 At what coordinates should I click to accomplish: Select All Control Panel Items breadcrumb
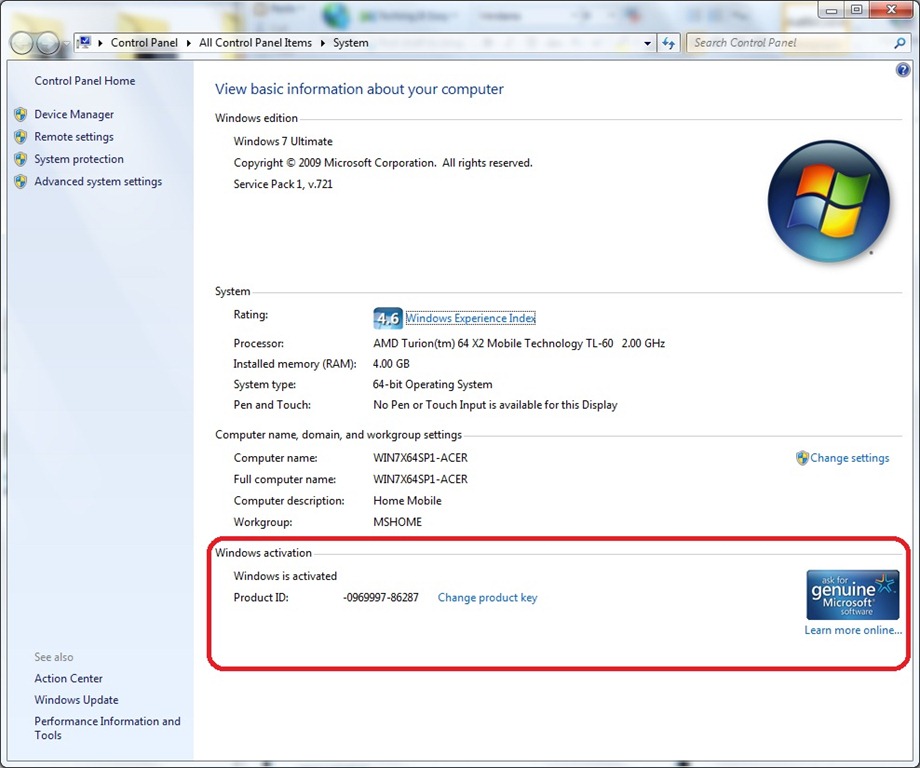click(255, 43)
